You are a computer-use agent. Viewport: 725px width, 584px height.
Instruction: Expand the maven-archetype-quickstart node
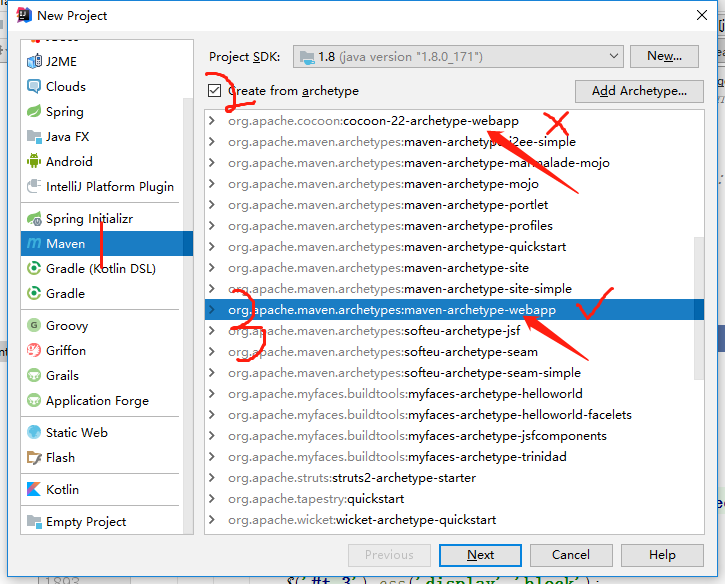click(x=212, y=246)
